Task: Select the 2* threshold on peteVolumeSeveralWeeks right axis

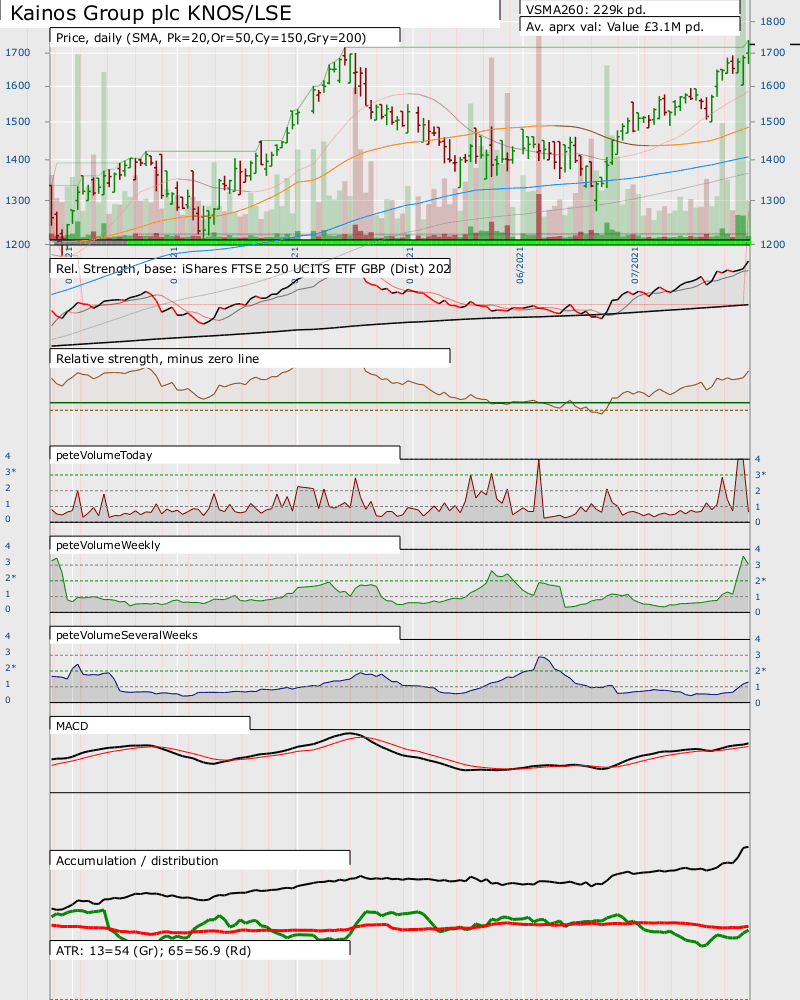Action: [760, 670]
